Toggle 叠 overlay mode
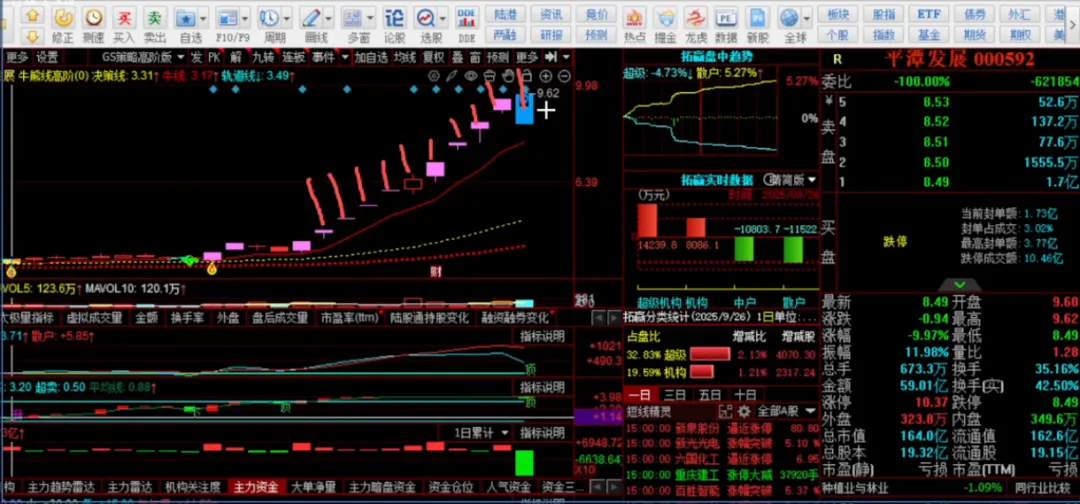 coord(457,56)
